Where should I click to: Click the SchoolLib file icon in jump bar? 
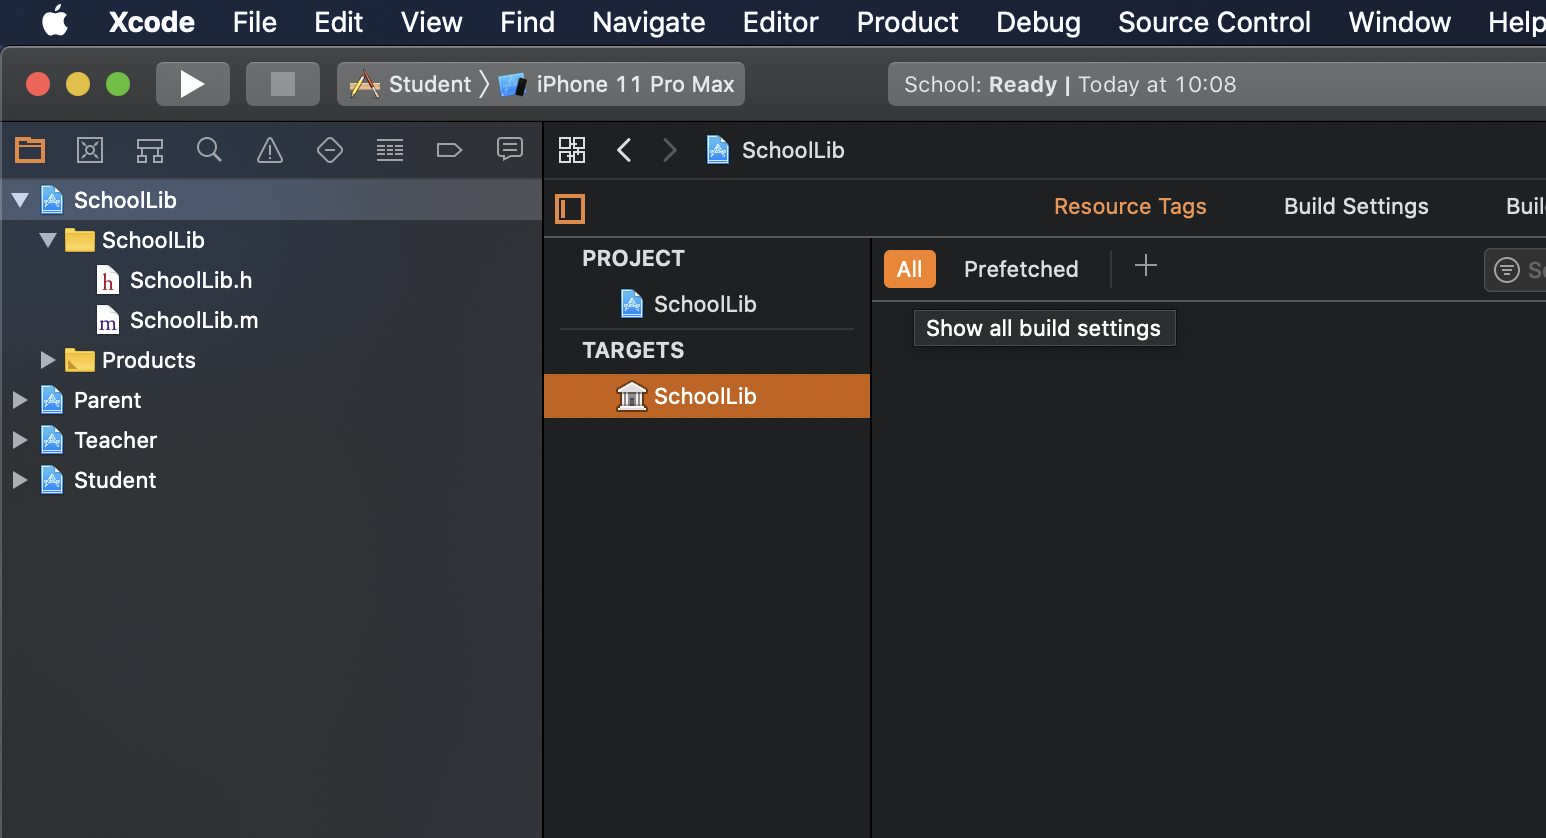pyautogui.click(x=718, y=150)
